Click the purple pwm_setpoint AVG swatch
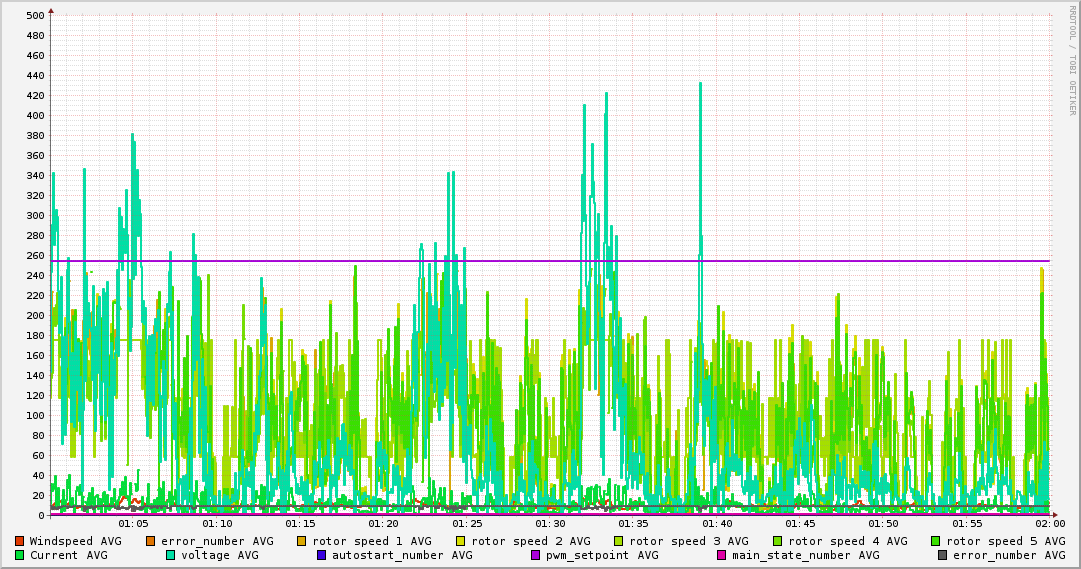This screenshot has width=1081, height=569. 535,555
